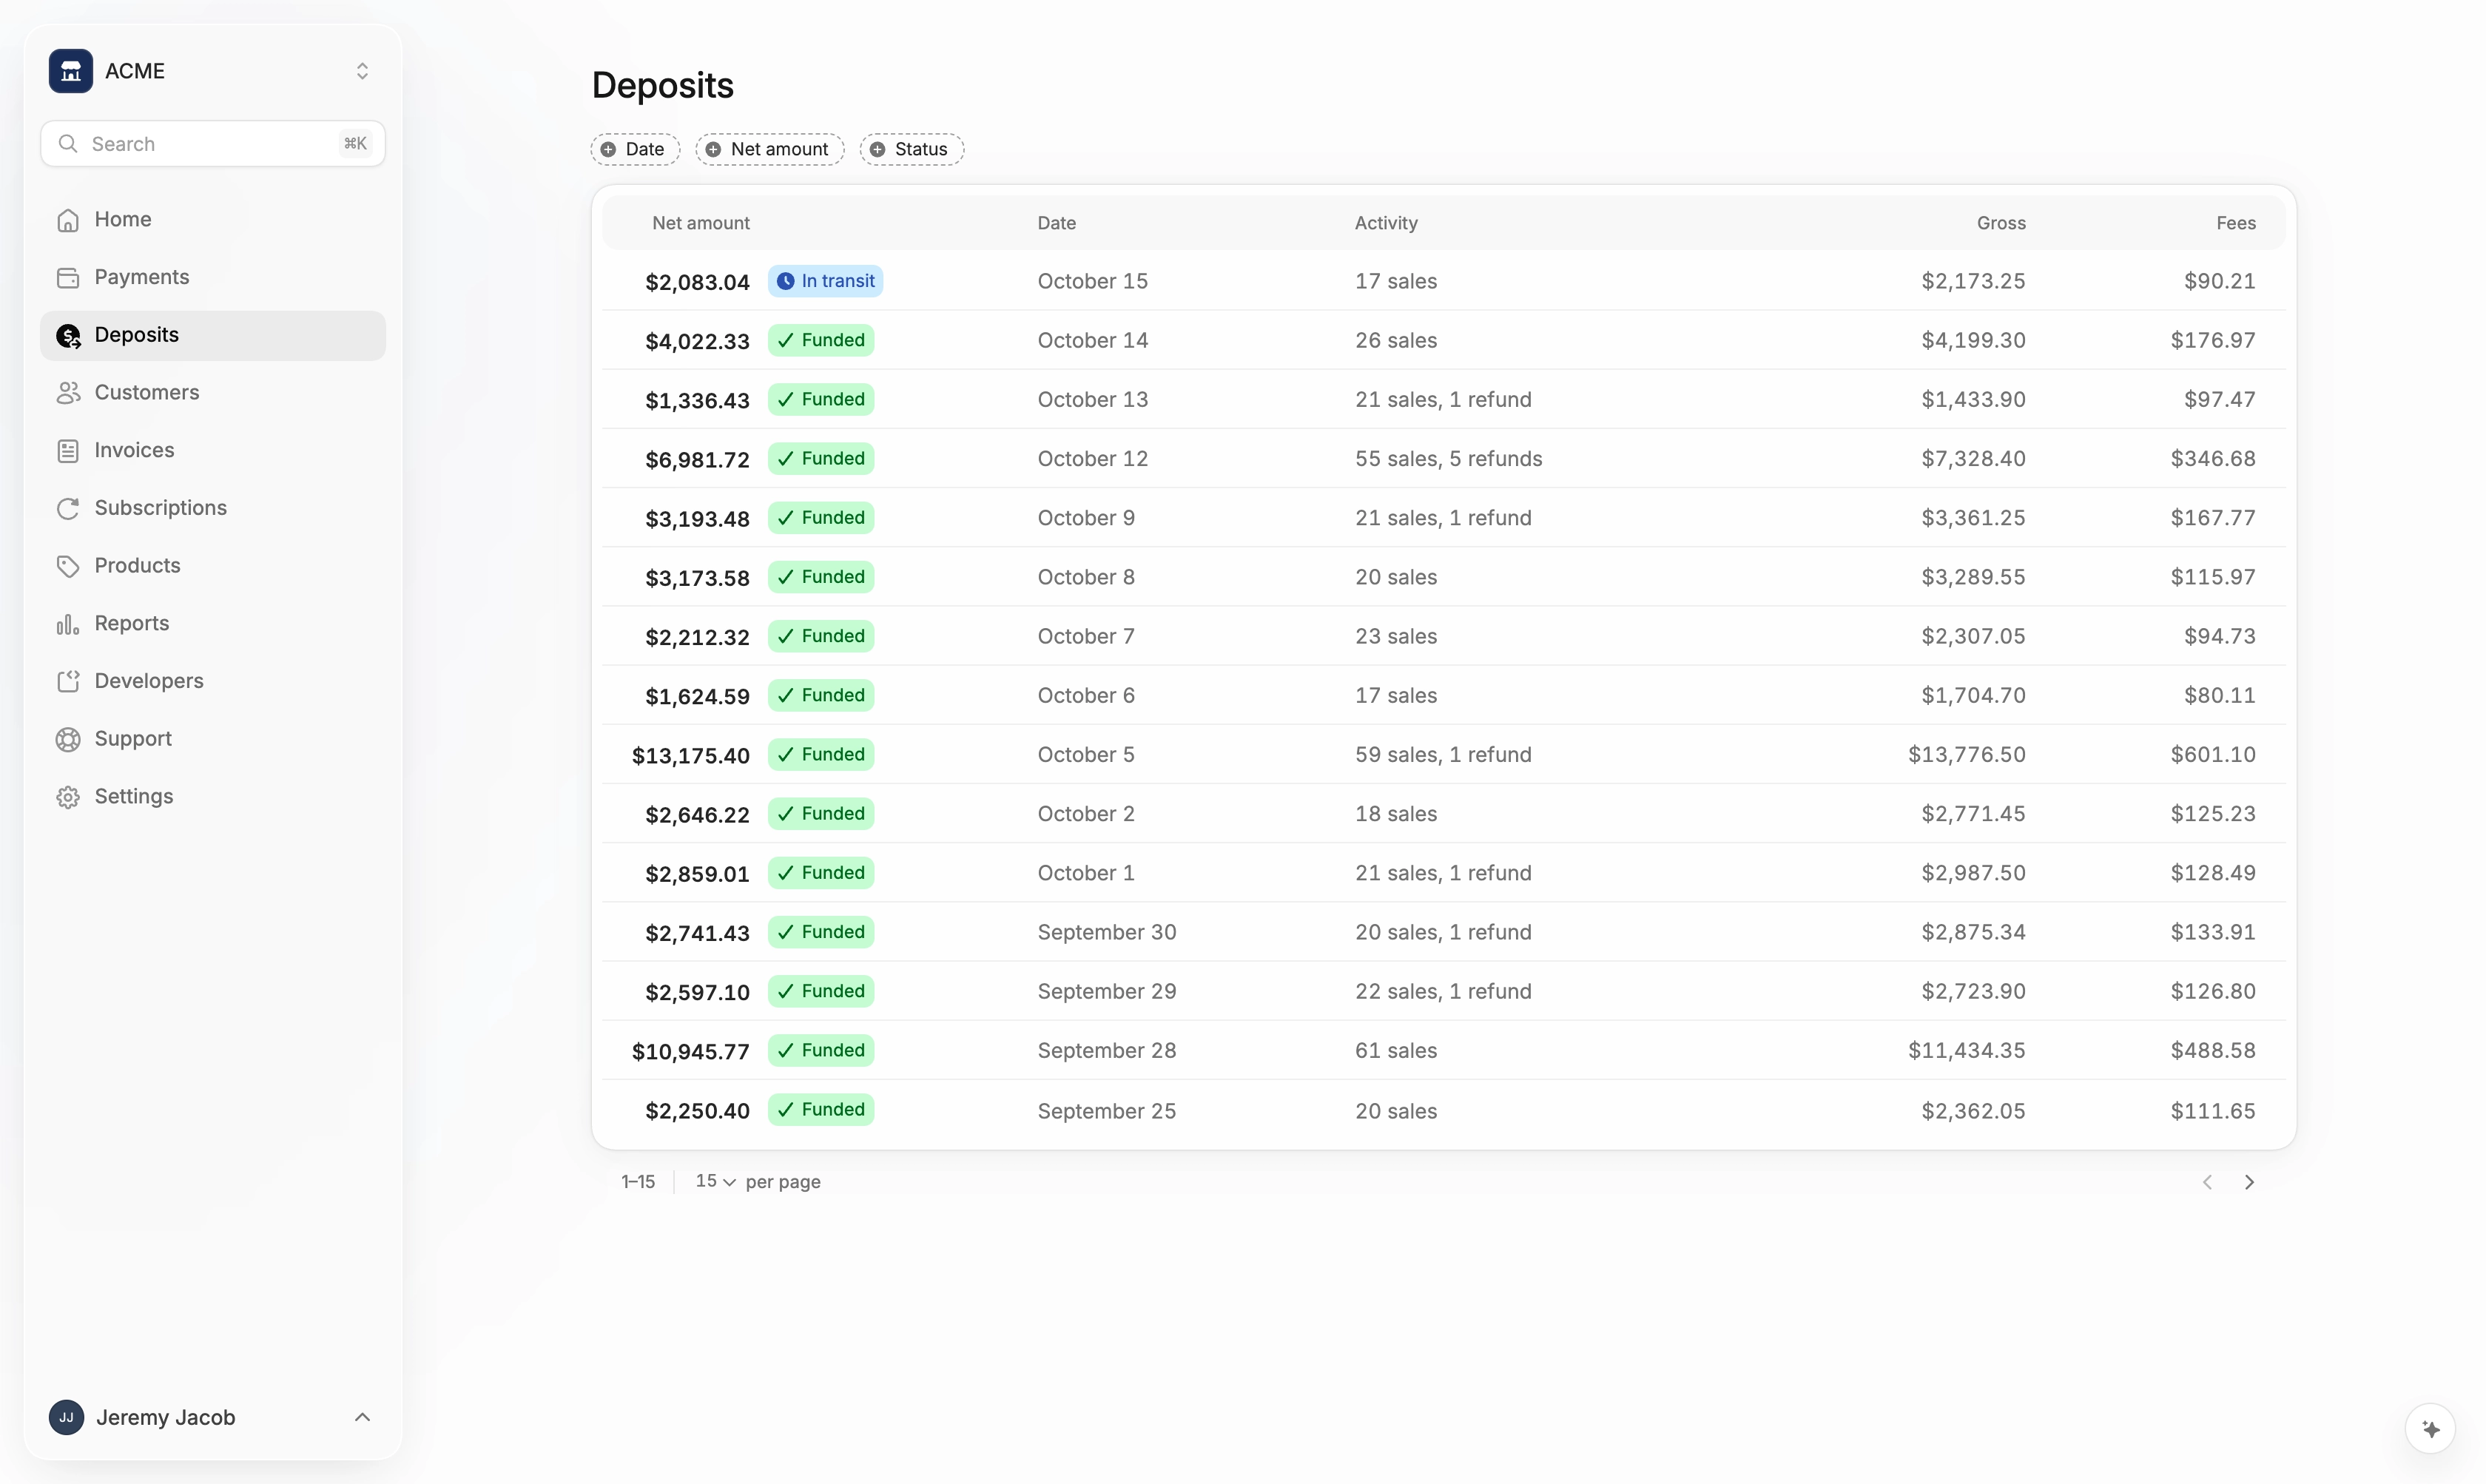Click the Developers puzzle icon
The image size is (2486, 1484).
(68, 682)
